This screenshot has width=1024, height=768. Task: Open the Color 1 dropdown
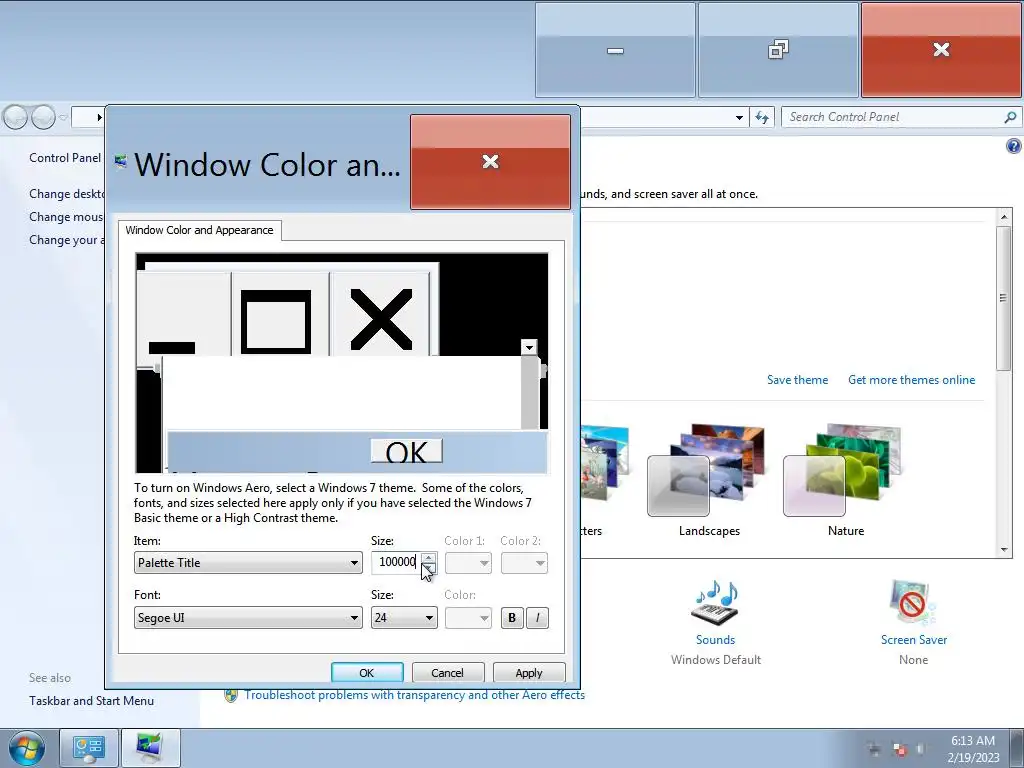468,563
